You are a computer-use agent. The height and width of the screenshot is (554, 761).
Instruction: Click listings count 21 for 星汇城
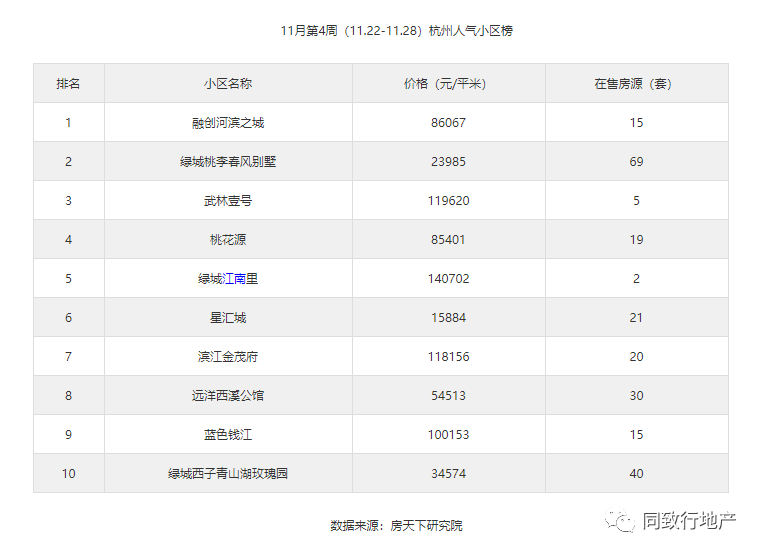click(636, 318)
